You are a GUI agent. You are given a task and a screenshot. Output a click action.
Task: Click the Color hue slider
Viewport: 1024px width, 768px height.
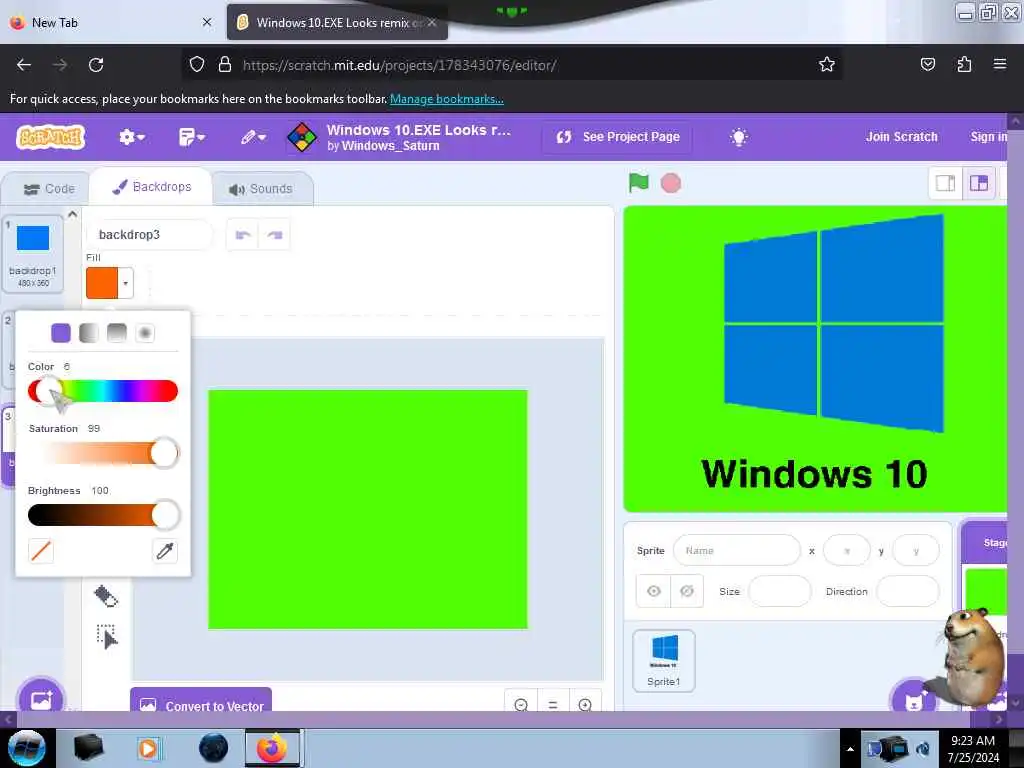pyautogui.click(x=103, y=391)
